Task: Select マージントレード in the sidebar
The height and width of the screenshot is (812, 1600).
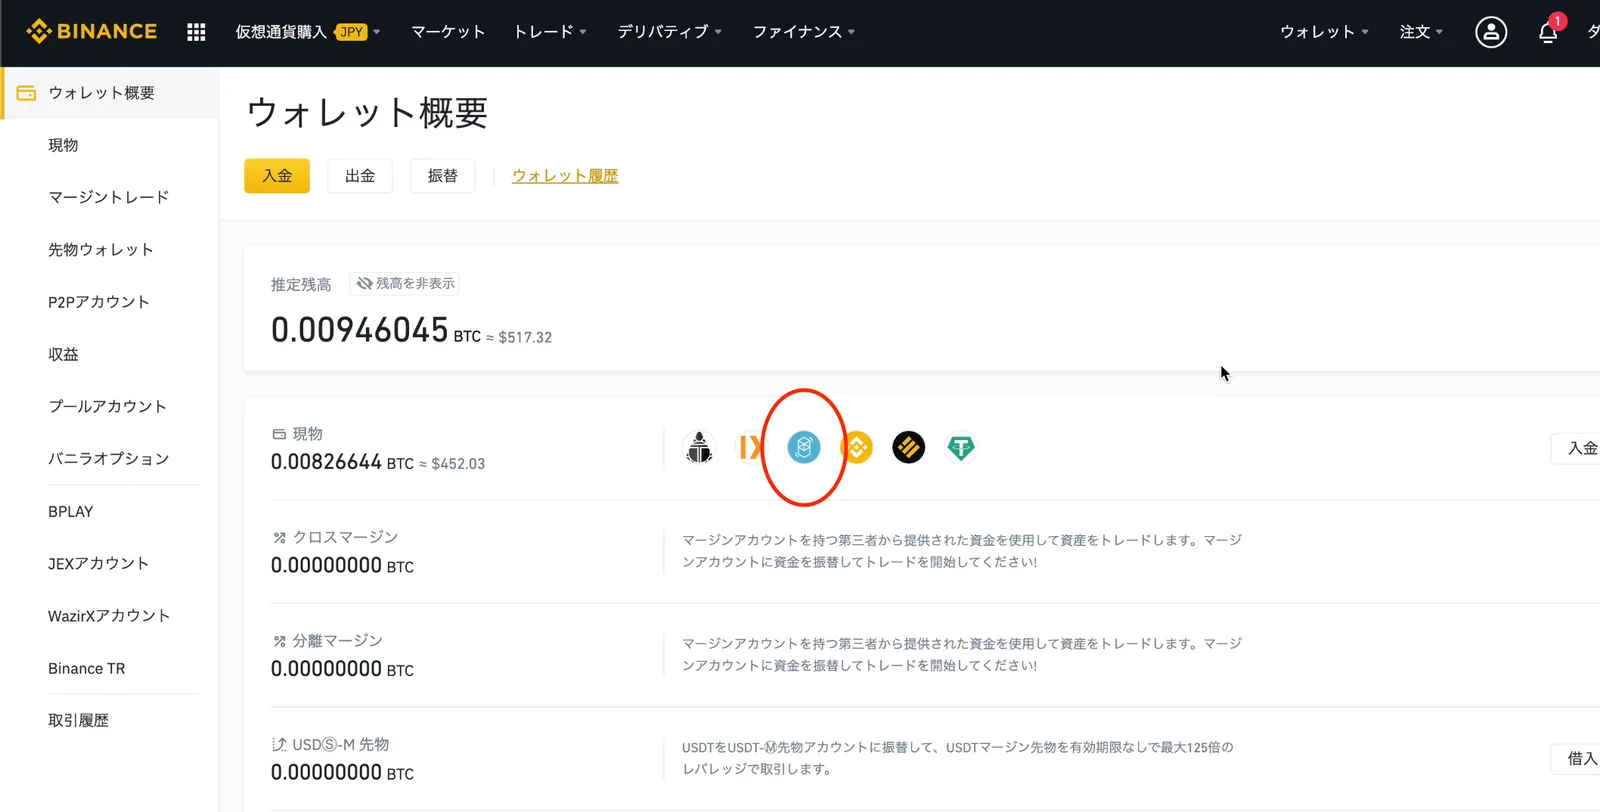Action: coord(110,197)
